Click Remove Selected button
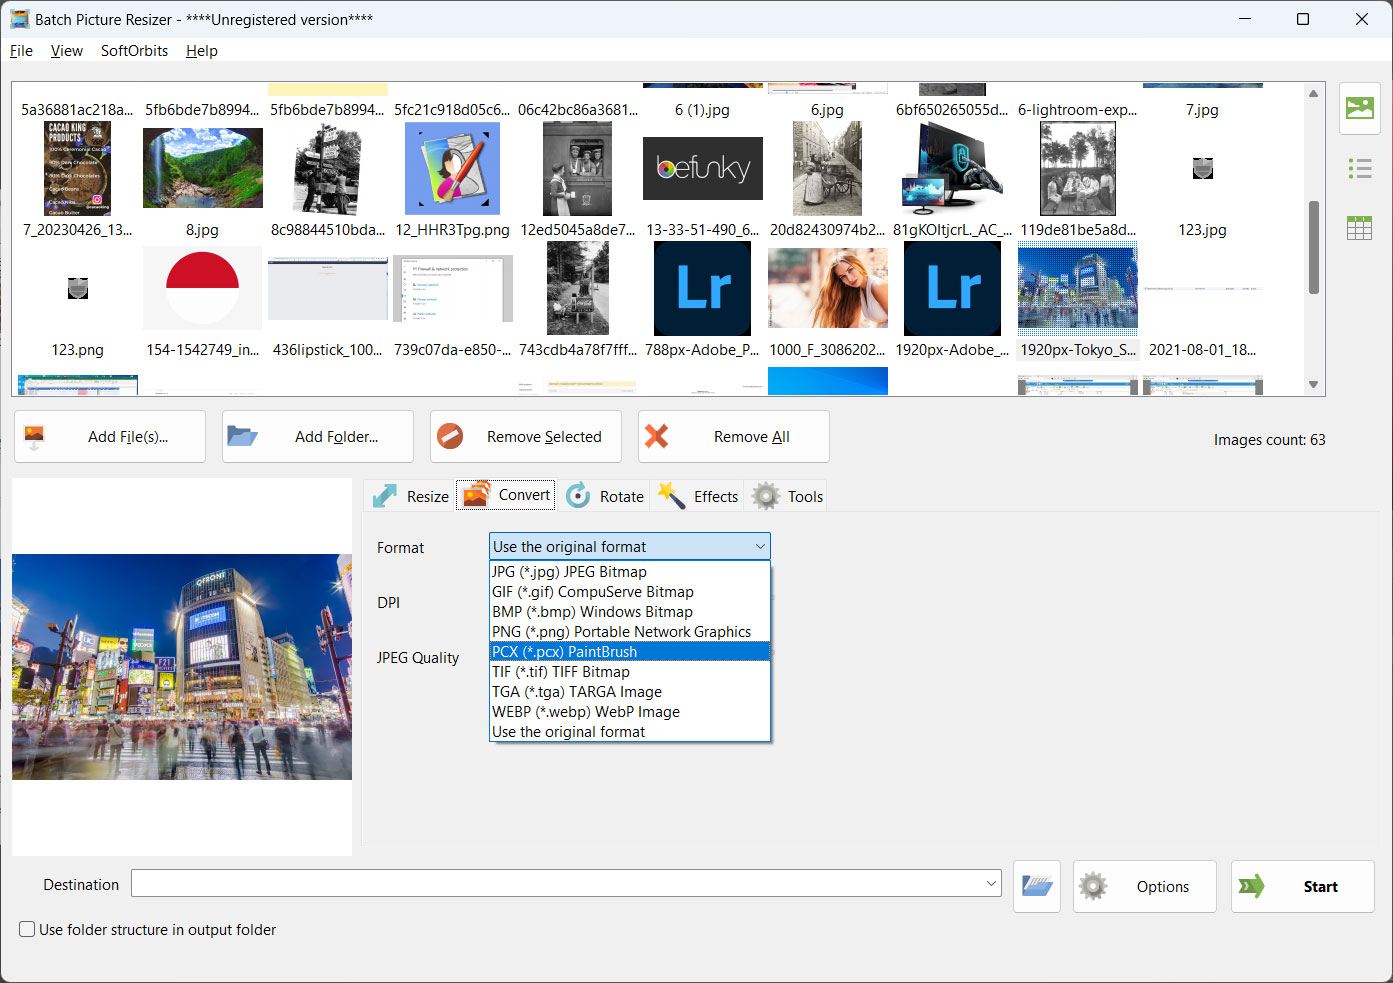Viewport: 1393px width, 983px height. tap(526, 437)
